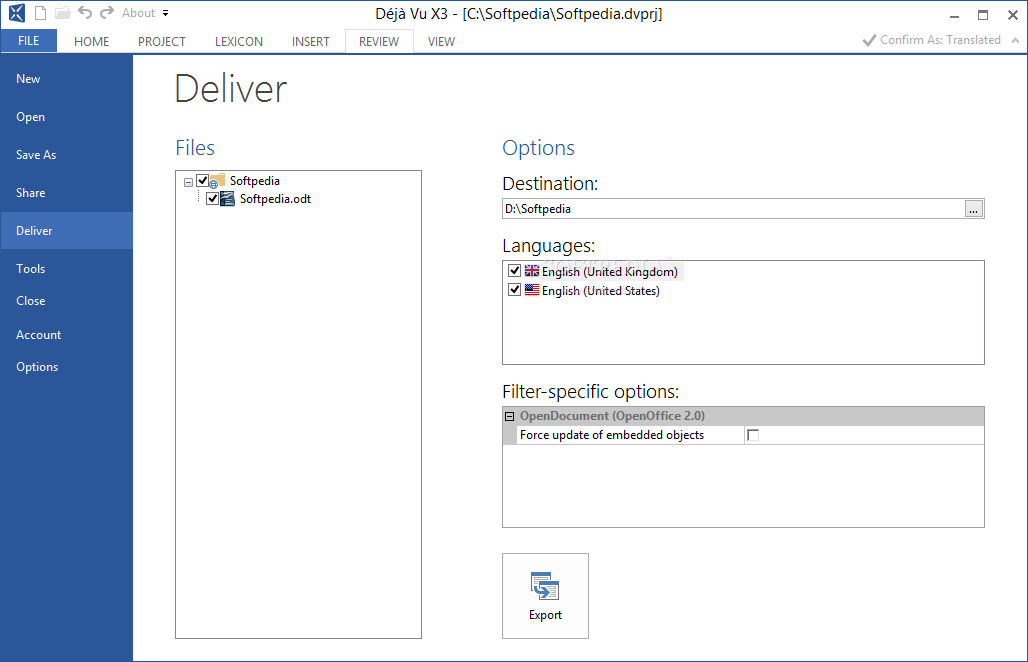
Task: Select English (United Kingdom) language row
Action: [610, 271]
